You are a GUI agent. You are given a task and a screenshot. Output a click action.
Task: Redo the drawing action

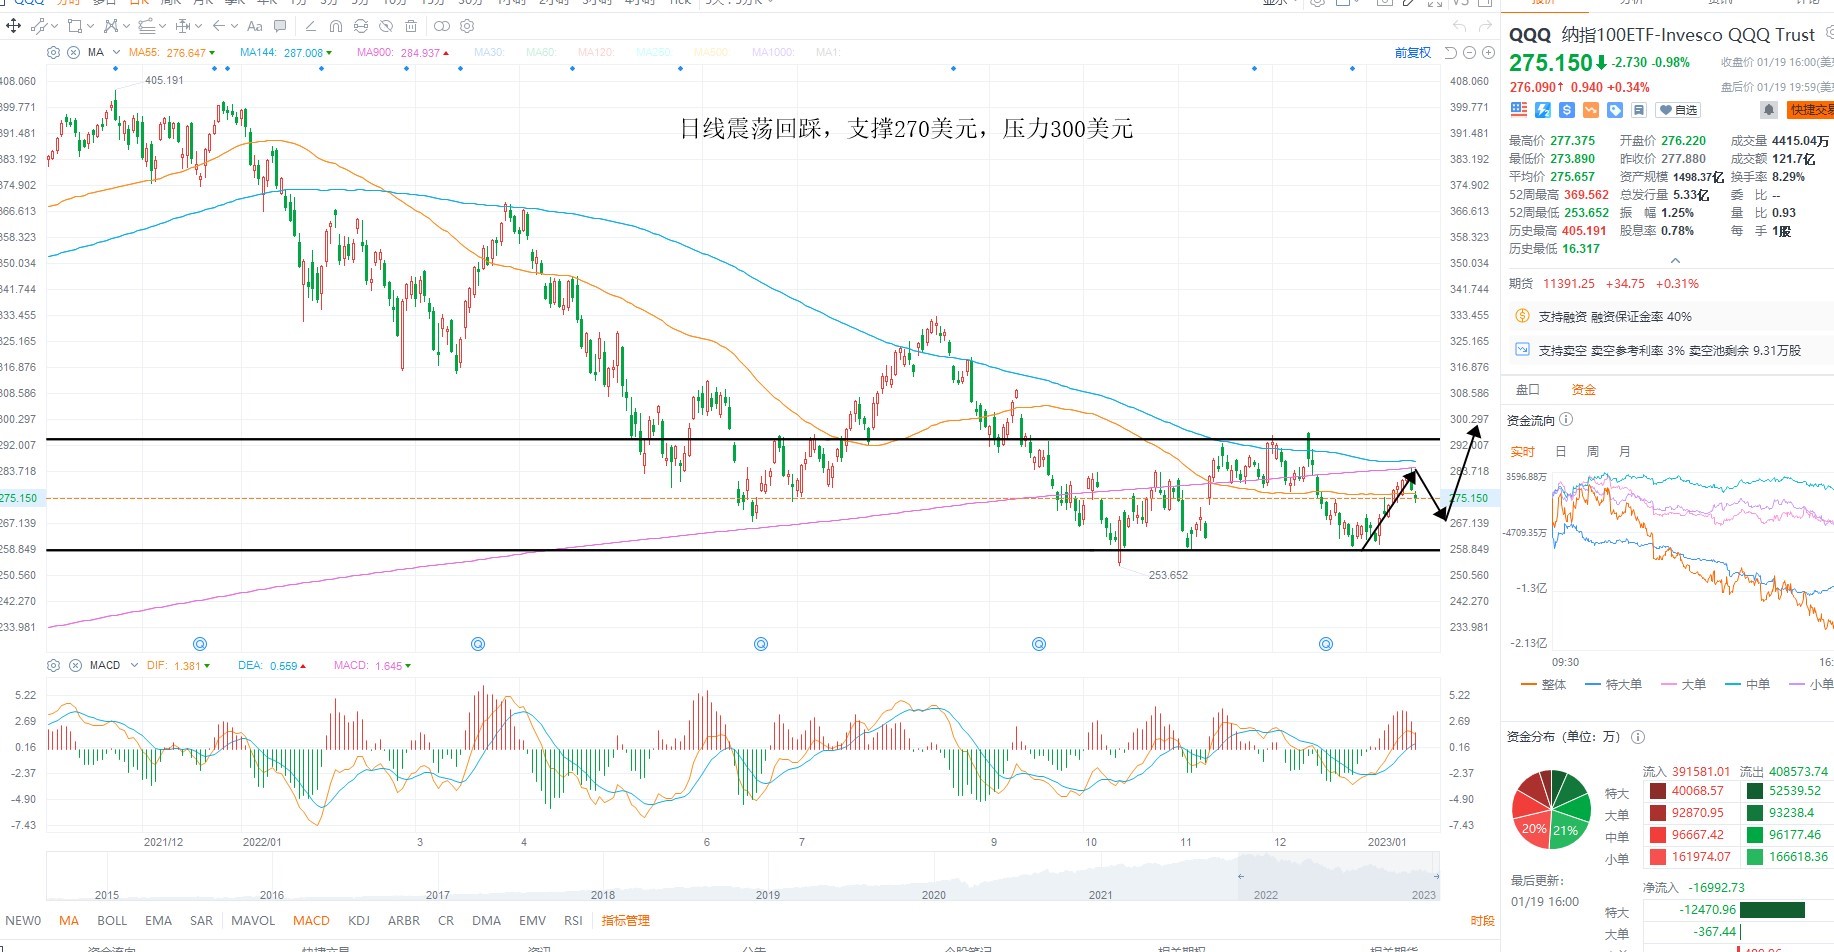1484,27
